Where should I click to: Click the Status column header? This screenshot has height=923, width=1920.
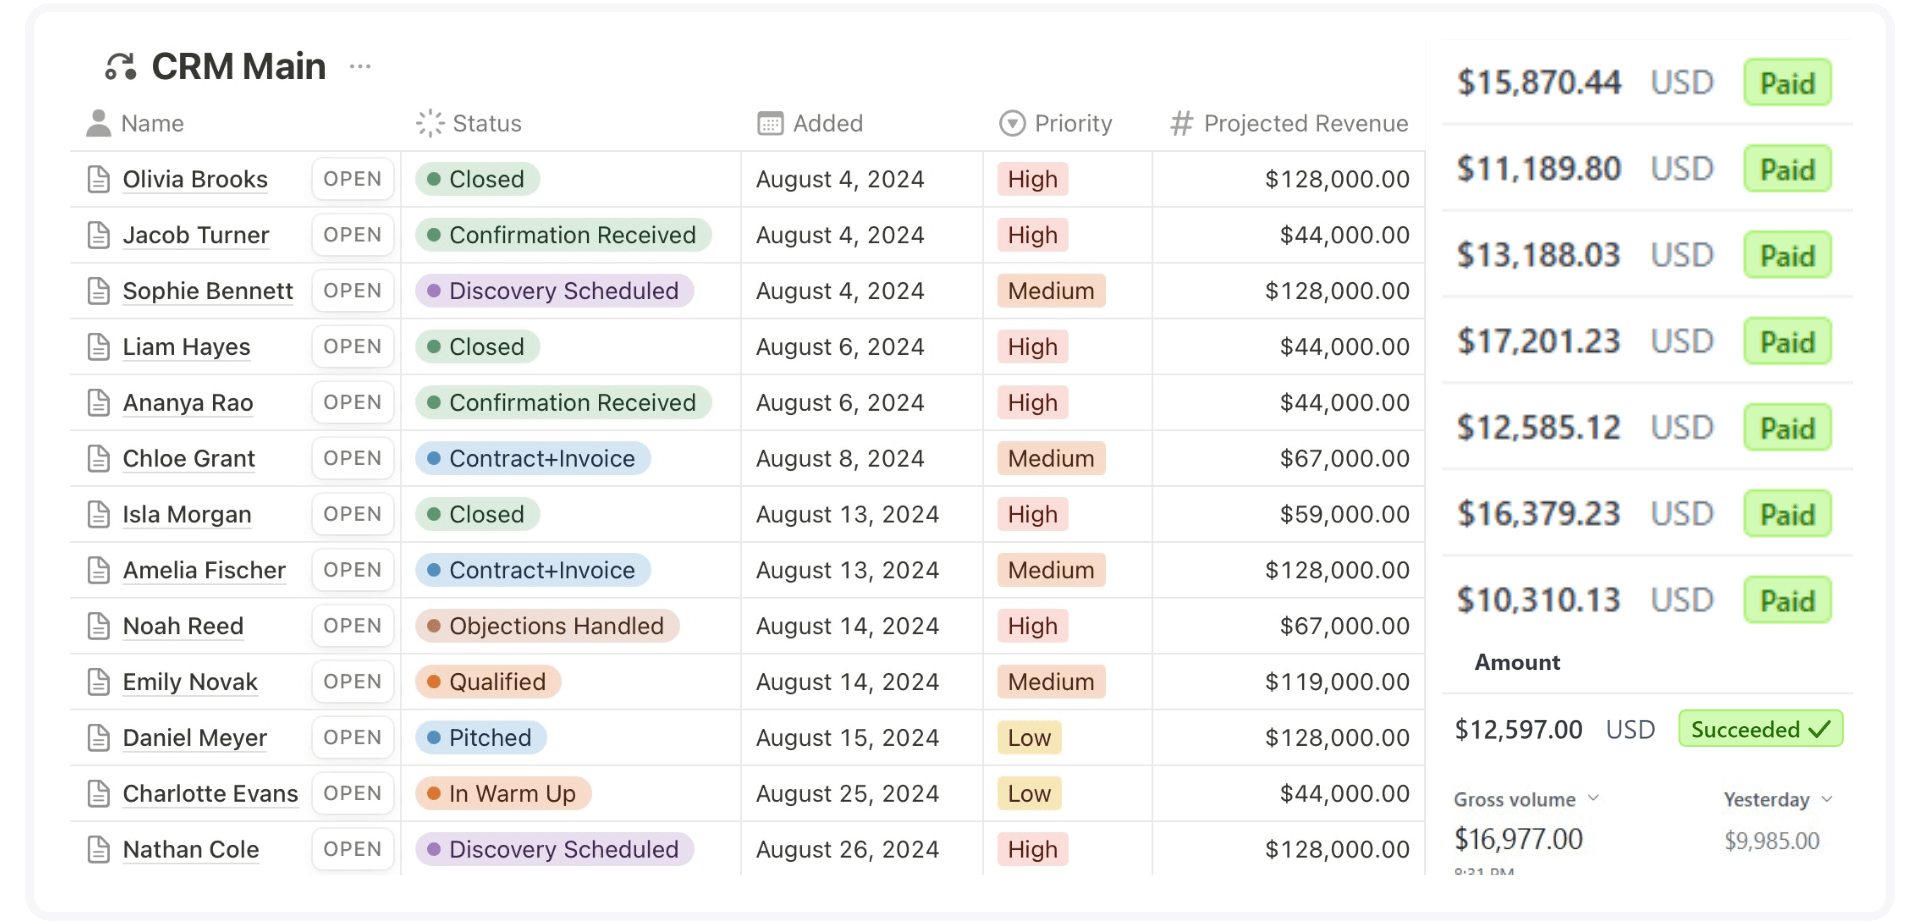[486, 123]
